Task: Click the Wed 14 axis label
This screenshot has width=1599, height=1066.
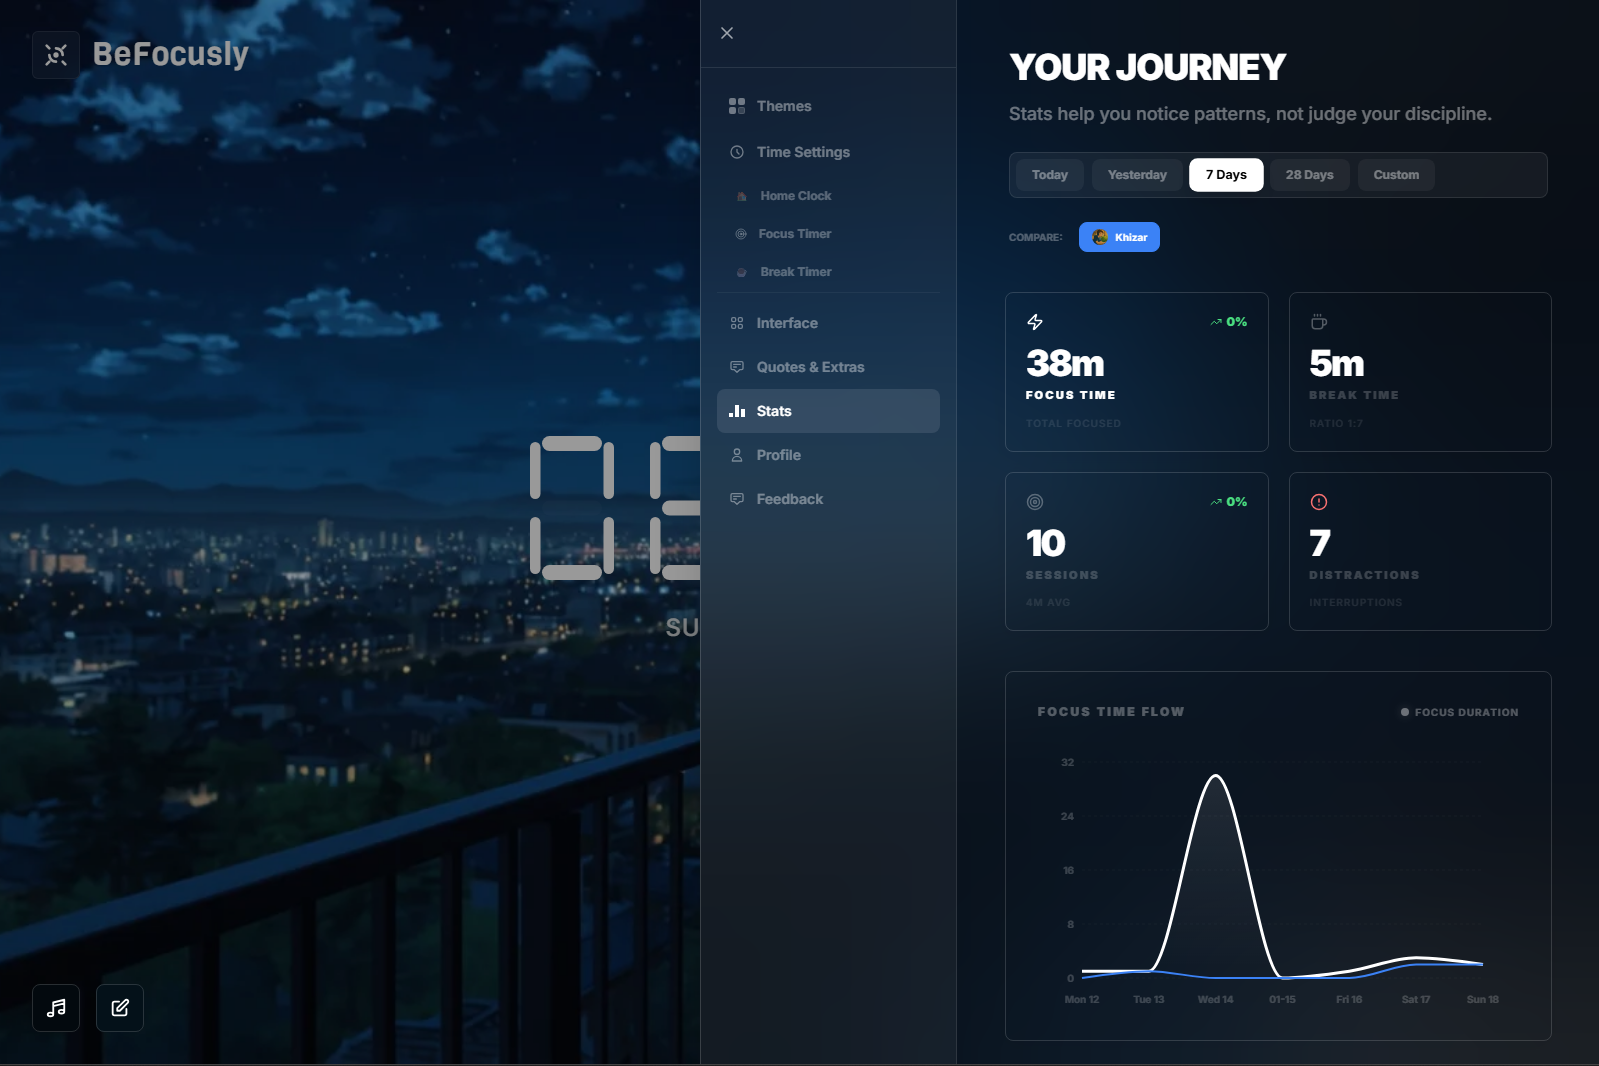Action: tap(1216, 999)
